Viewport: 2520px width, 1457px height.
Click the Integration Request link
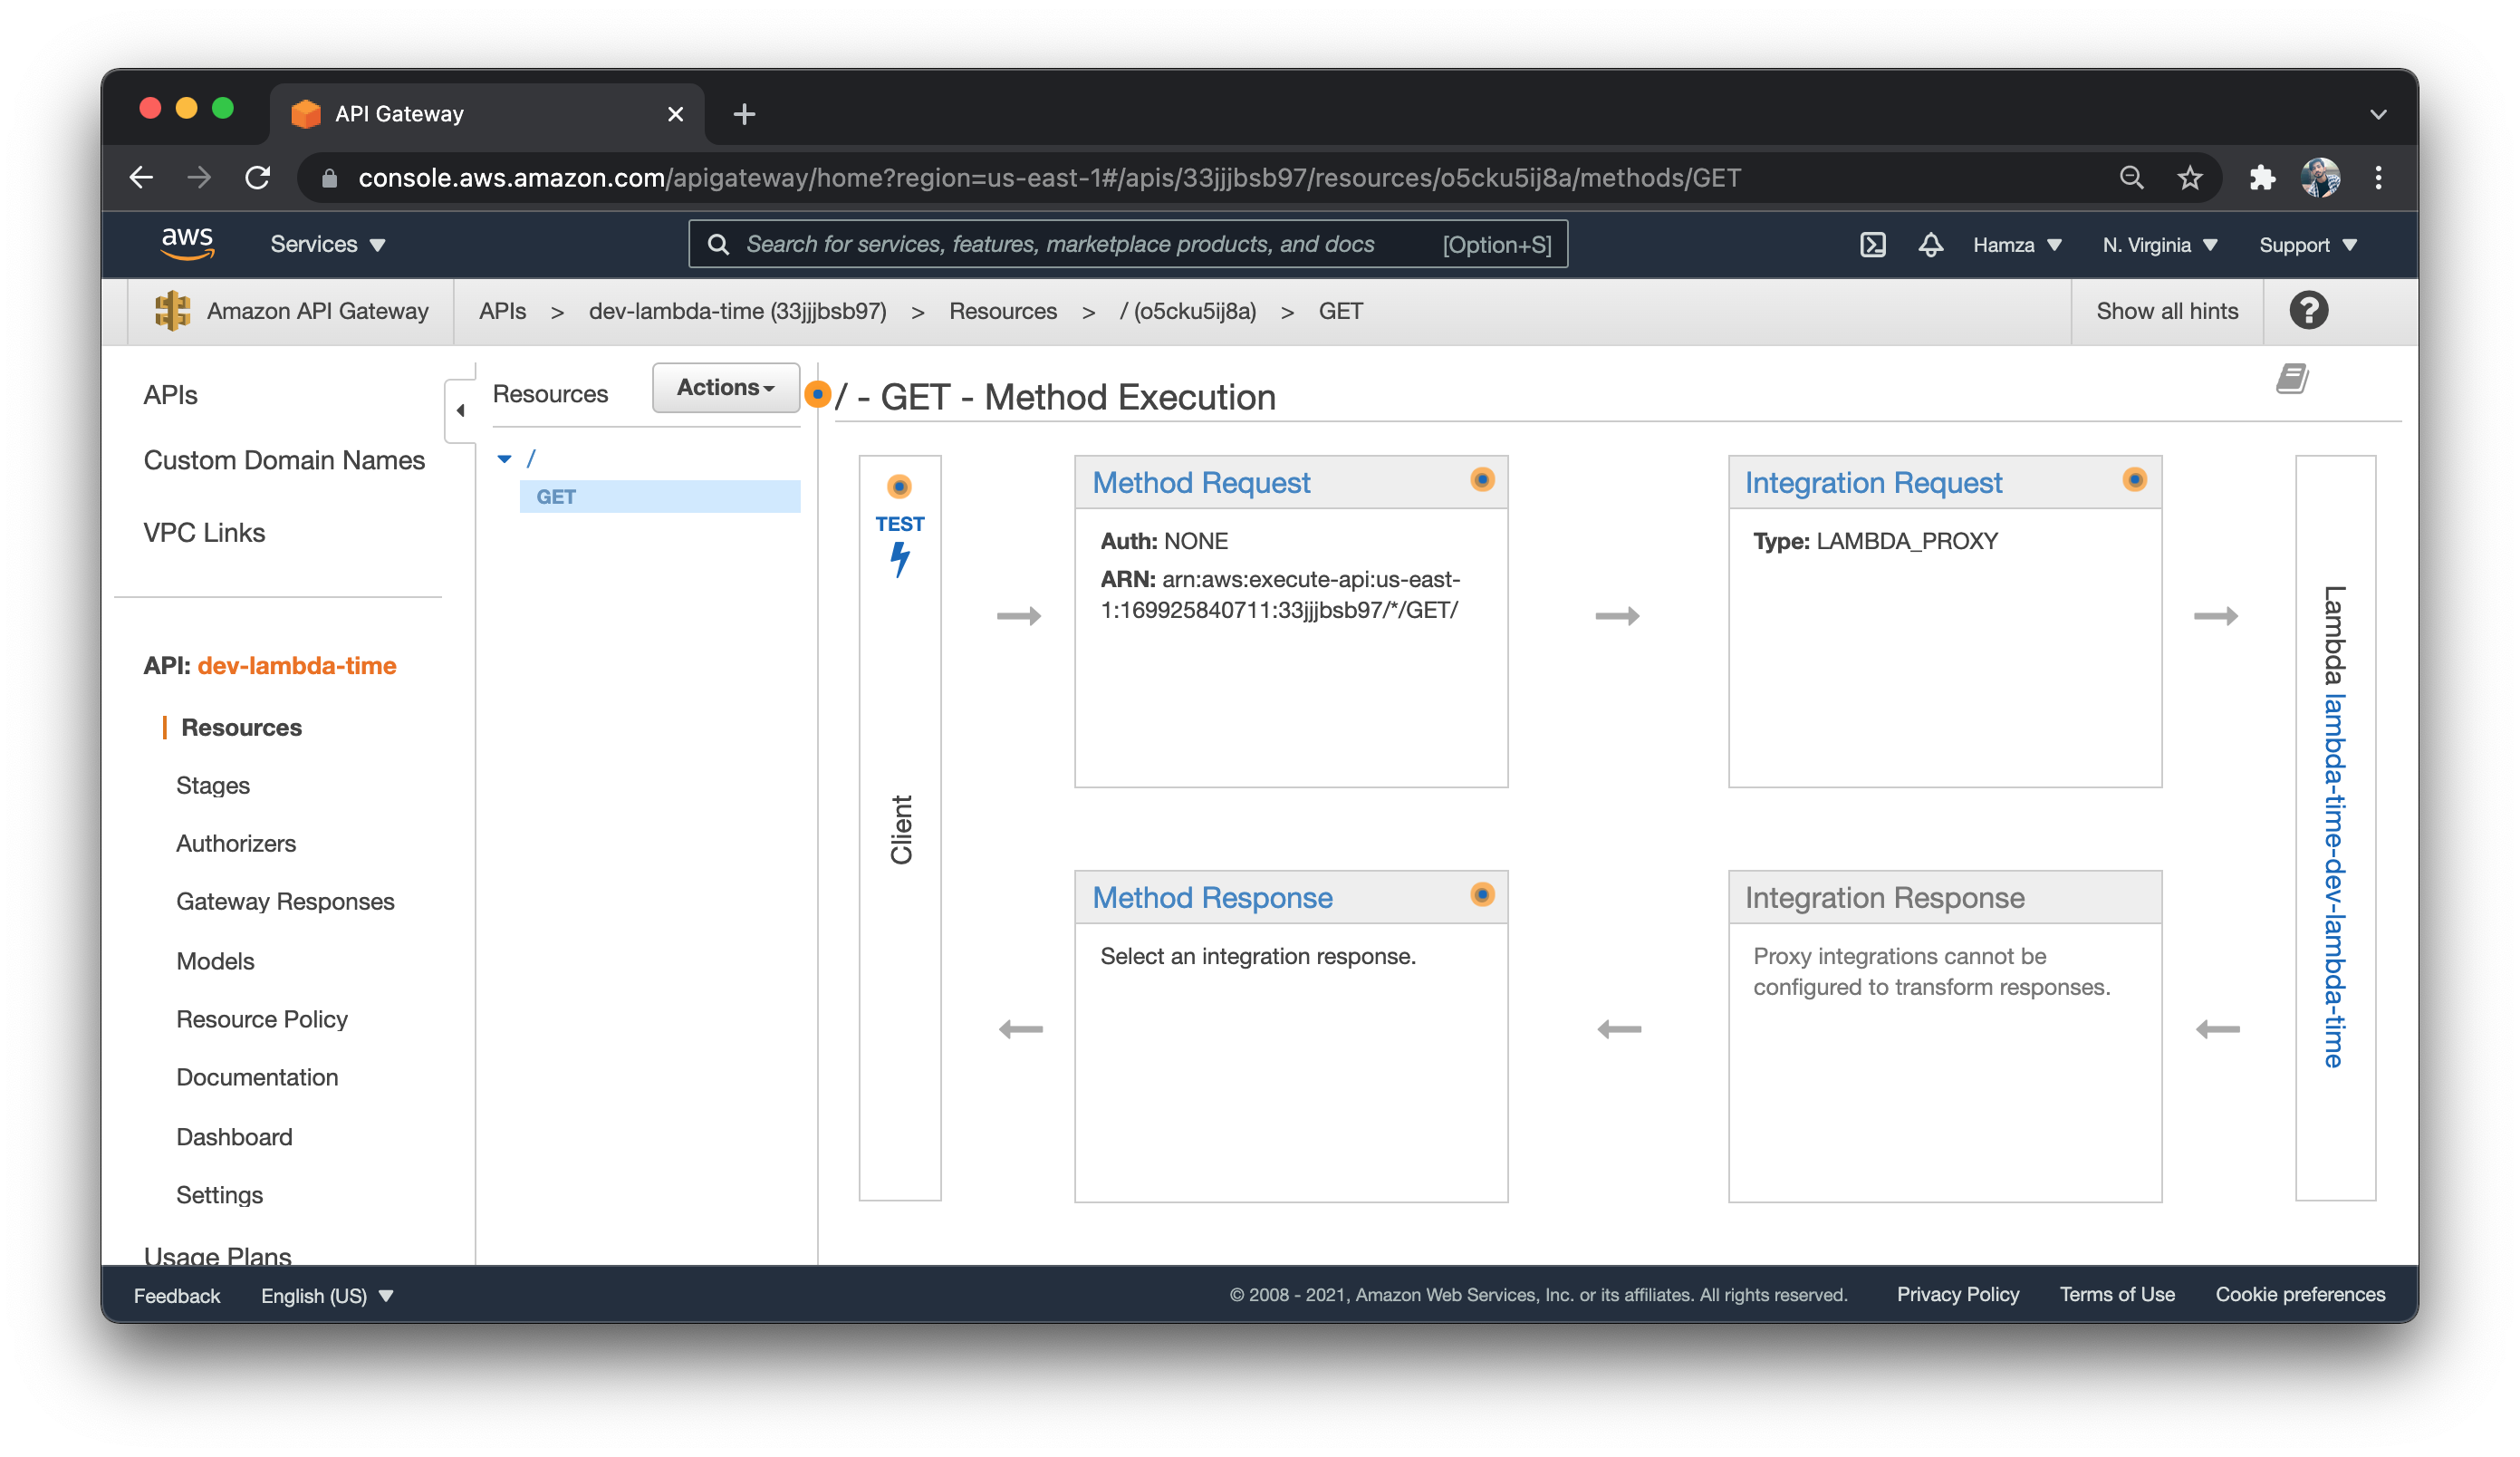(1873, 483)
